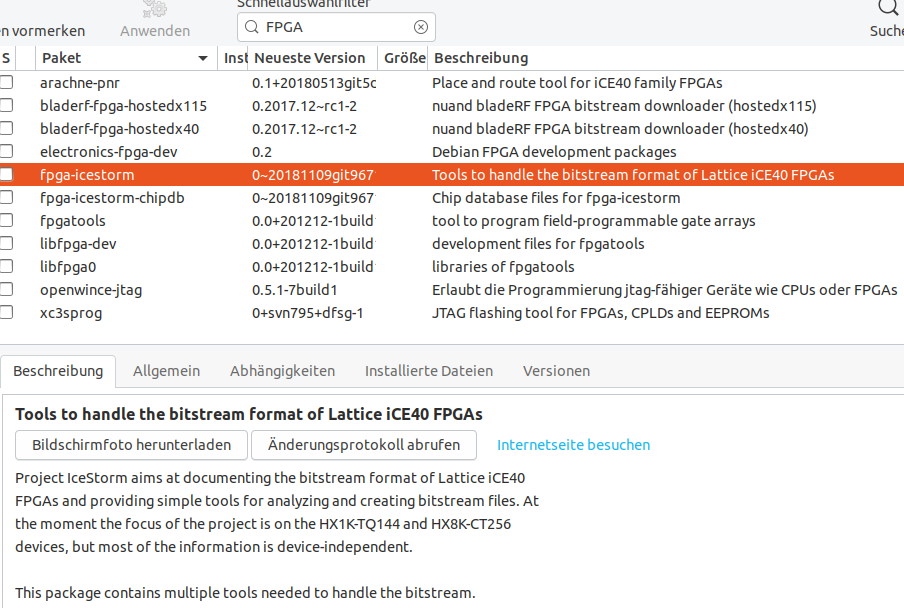Toggle checkbox for bladerf-fpga-hostedx115
This screenshot has height=608, width=904.
click(6, 105)
